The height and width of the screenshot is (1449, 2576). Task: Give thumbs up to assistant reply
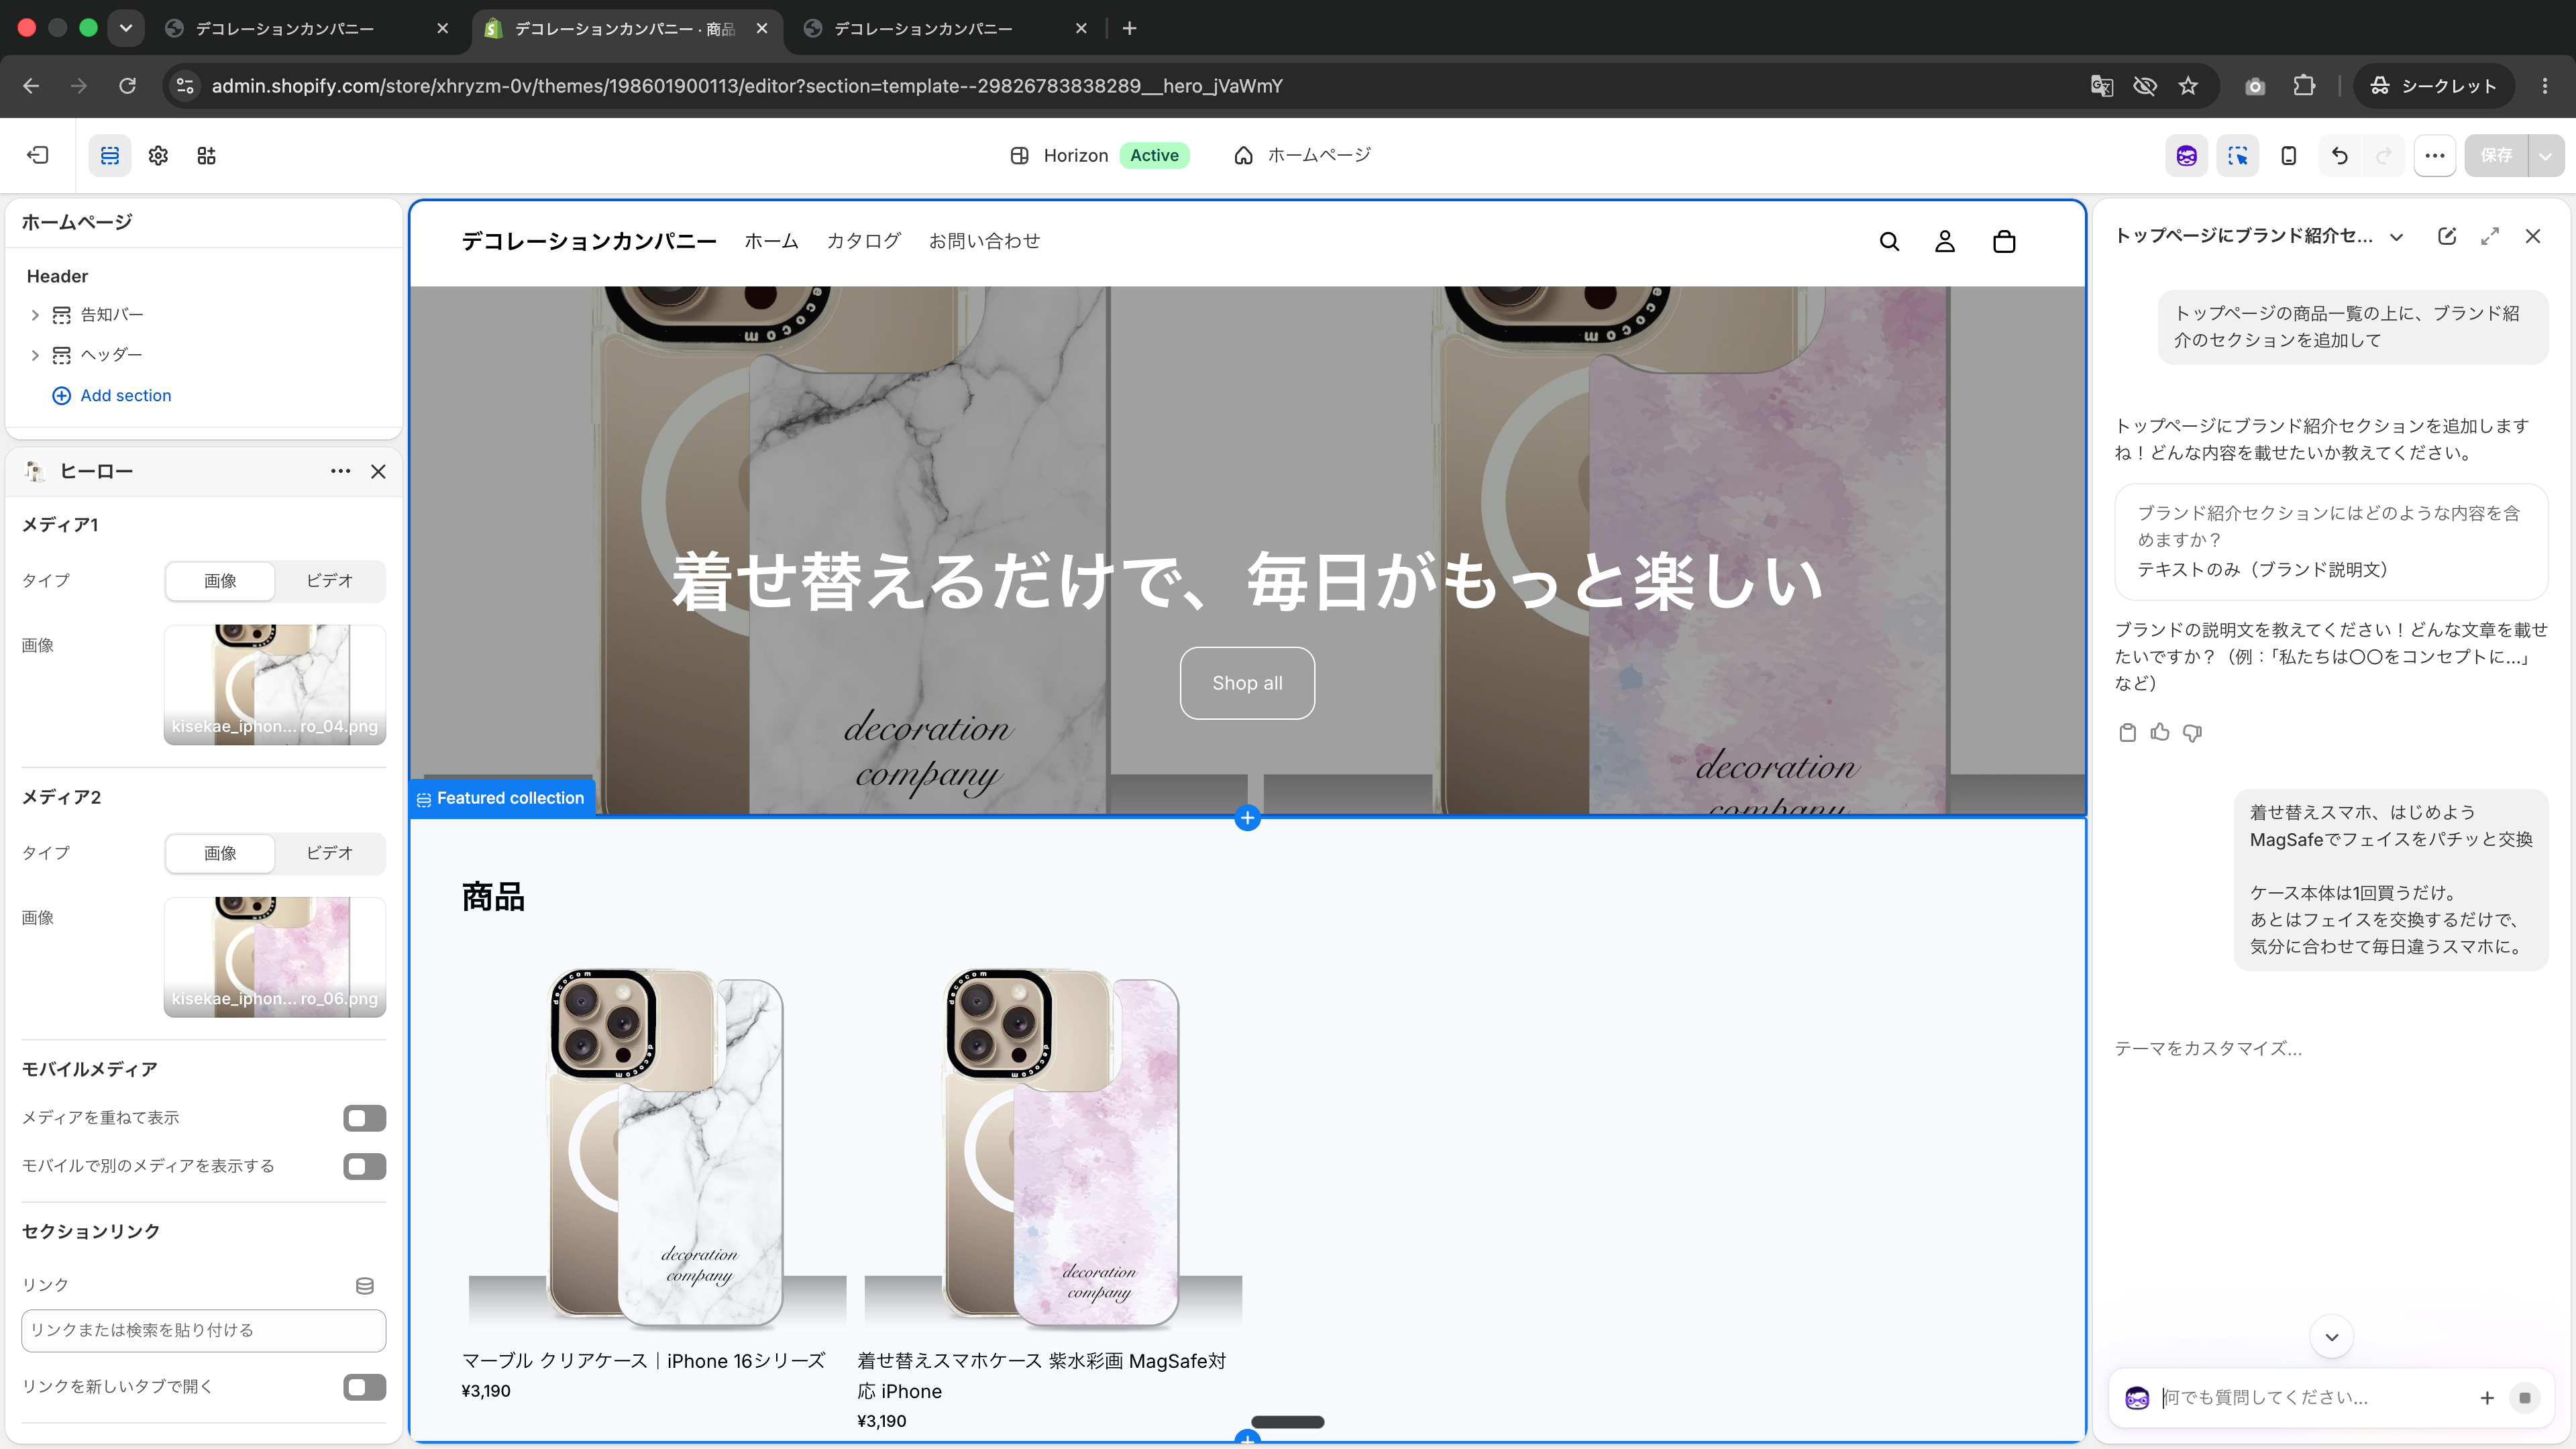click(2160, 732)
